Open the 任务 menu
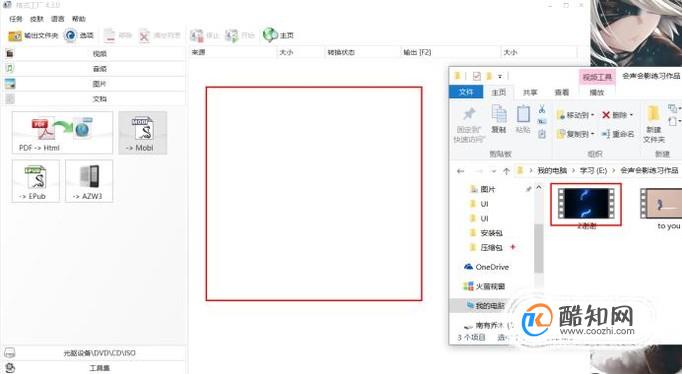The height and width of the screenshot is (374, 682). click(x=16, y=19)
